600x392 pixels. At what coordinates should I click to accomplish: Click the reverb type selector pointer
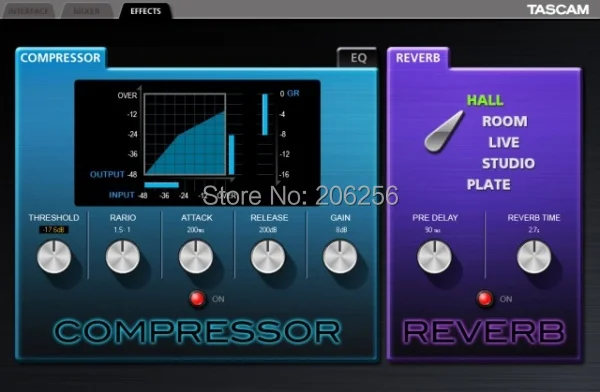tap(444, 131)
